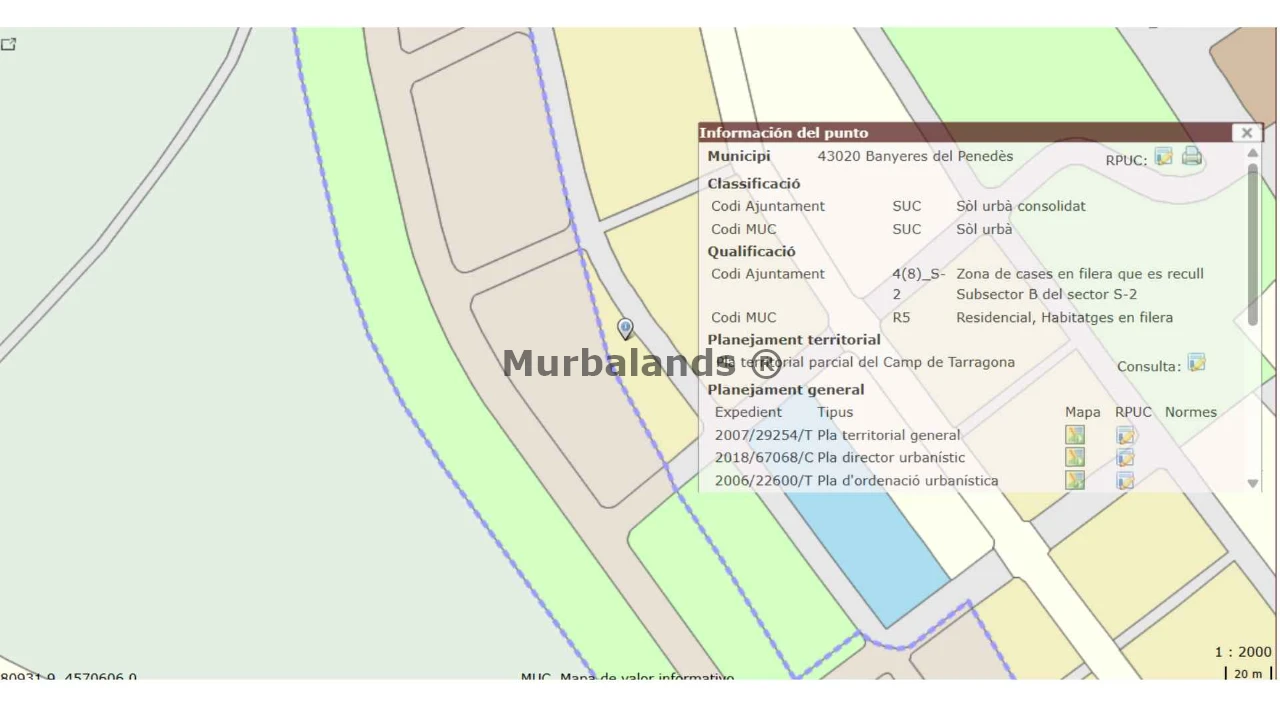Screen dimensions: 1280x720
Task: Open RPUC icon for Pla director urbanístic
Action: tap(1125, 457)
